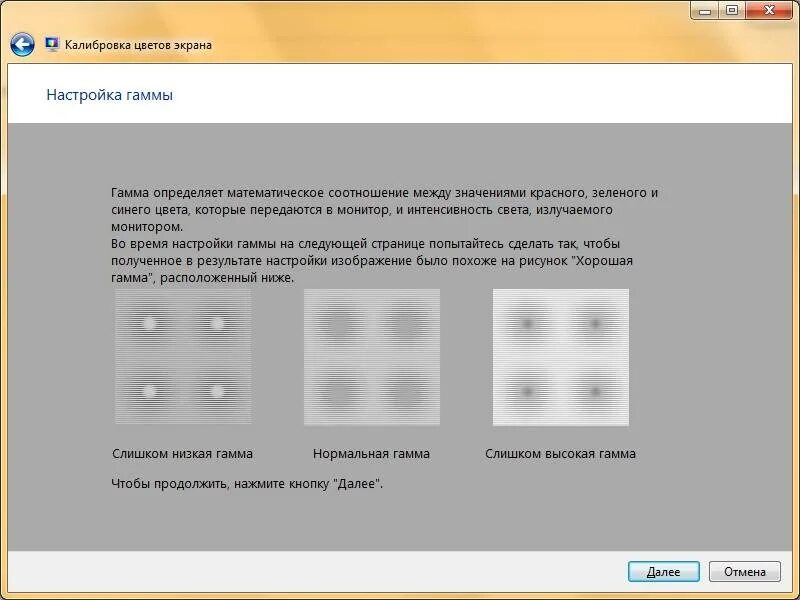Click the text about pressing Далее to continue

[x=247, y=484]
